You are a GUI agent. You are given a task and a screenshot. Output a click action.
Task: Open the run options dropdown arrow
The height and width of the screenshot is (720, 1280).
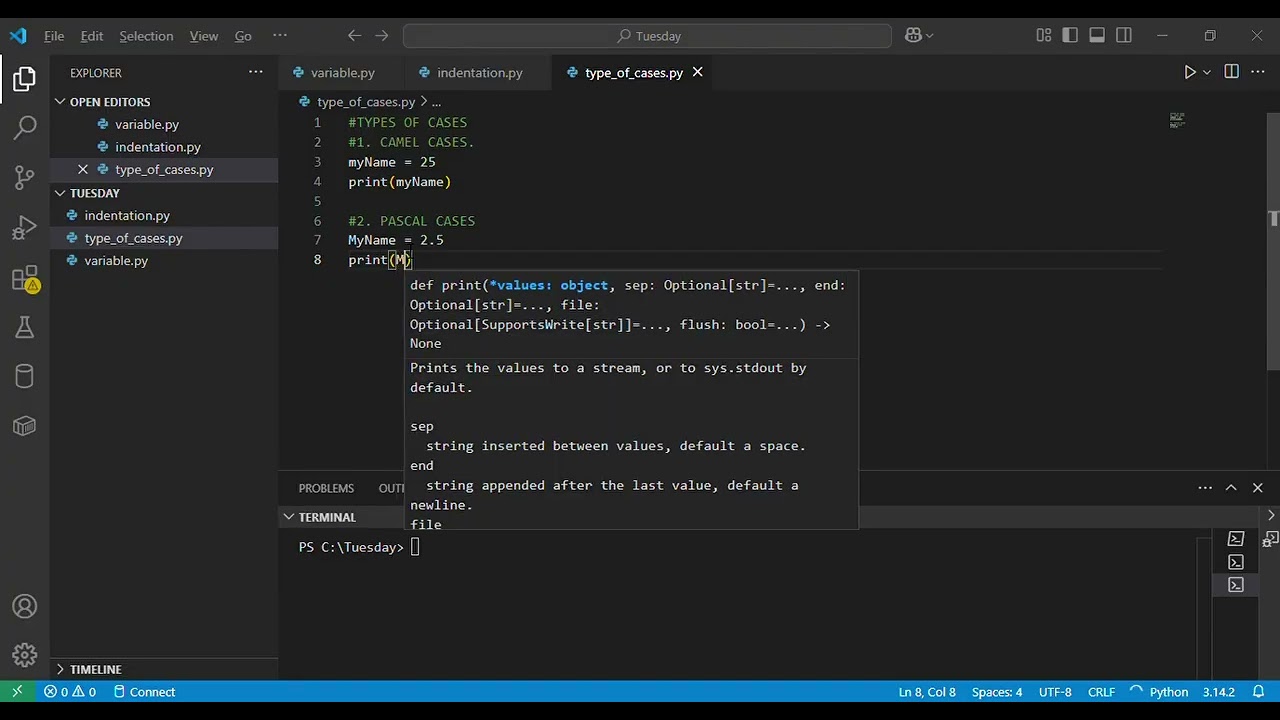point(1207,72)
